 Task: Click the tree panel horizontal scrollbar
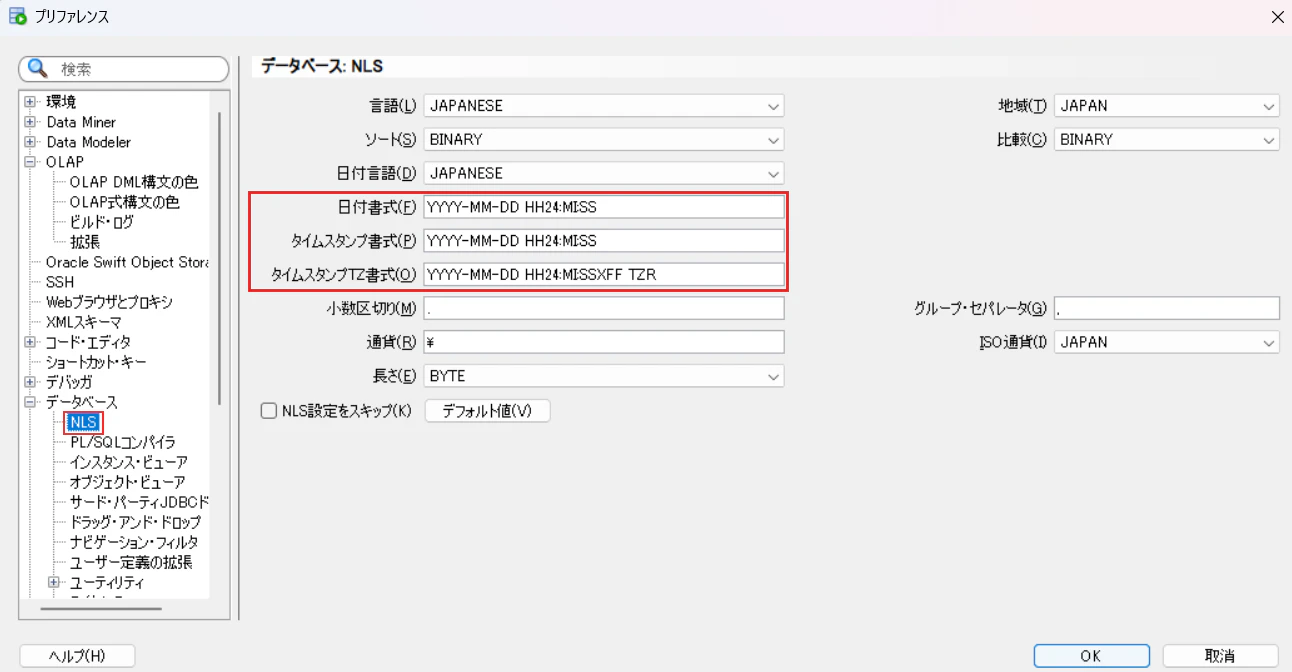click(102, 608)
